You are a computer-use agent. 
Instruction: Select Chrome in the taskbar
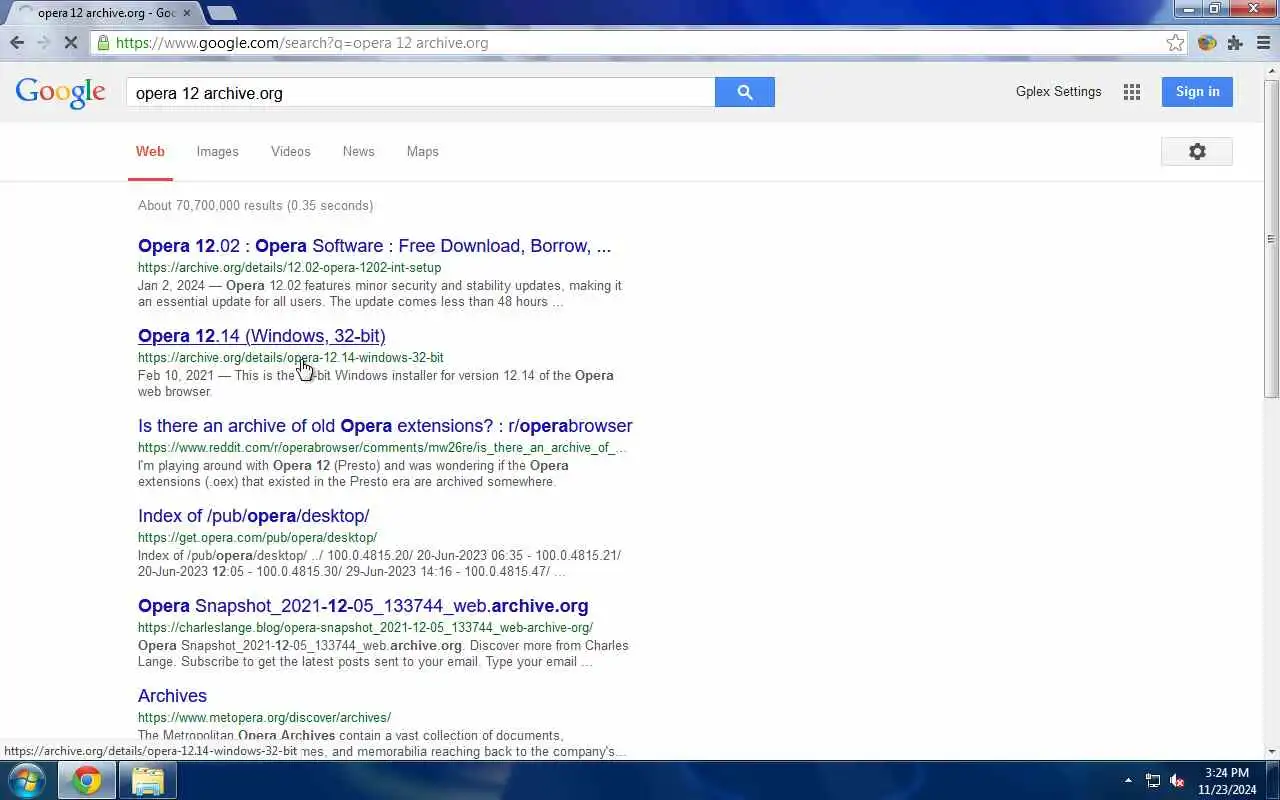coord(87,780)
